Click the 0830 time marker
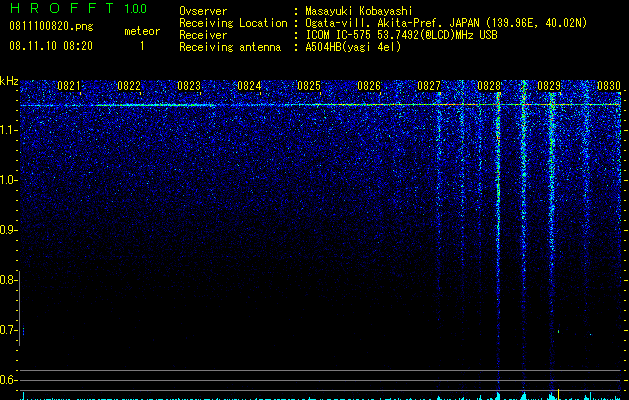 click(609, 86)
